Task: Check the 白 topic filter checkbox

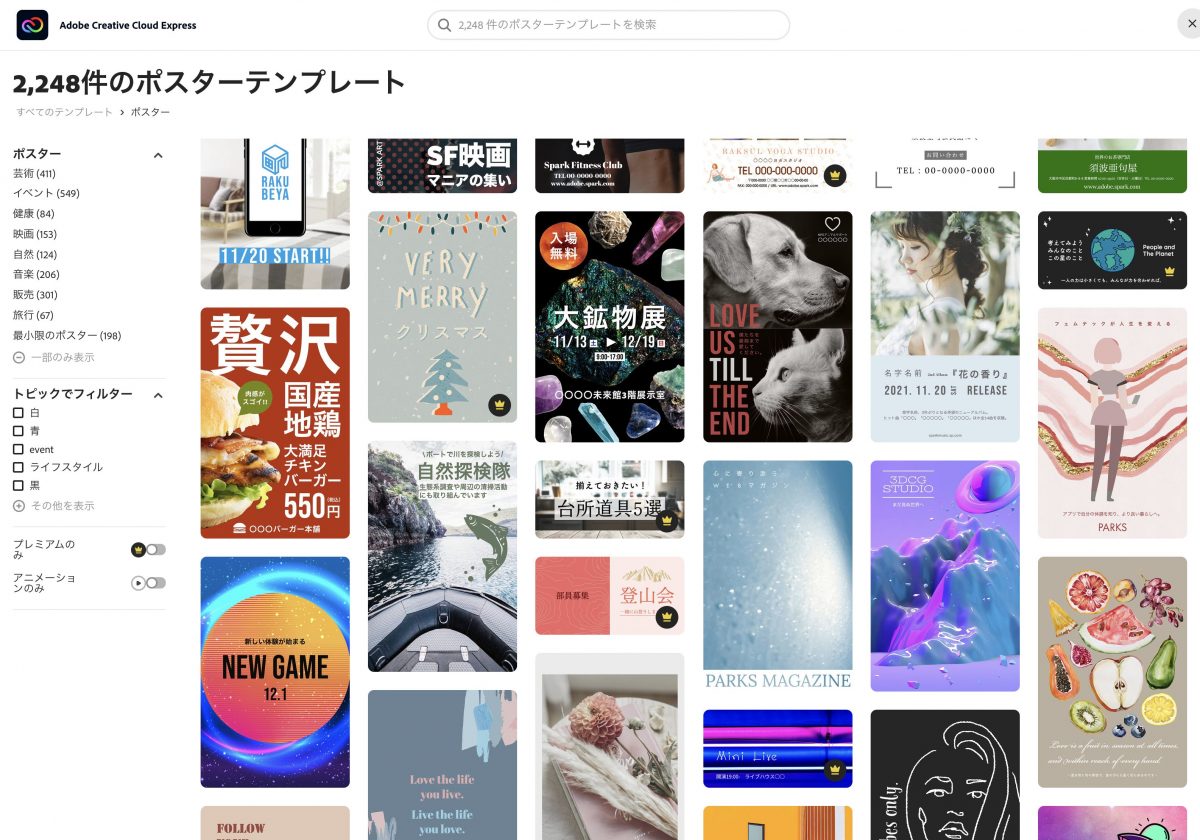Action: (x=18, y=413)
